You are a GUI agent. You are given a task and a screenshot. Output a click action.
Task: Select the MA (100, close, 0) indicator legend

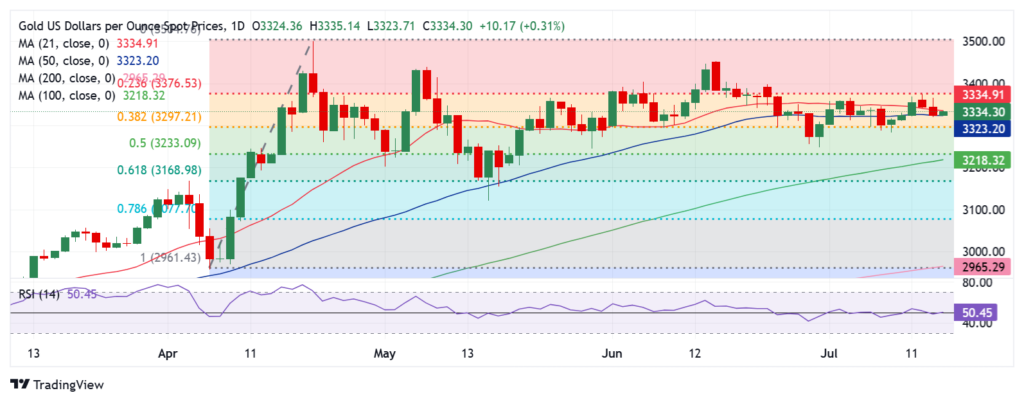point(63,95)
